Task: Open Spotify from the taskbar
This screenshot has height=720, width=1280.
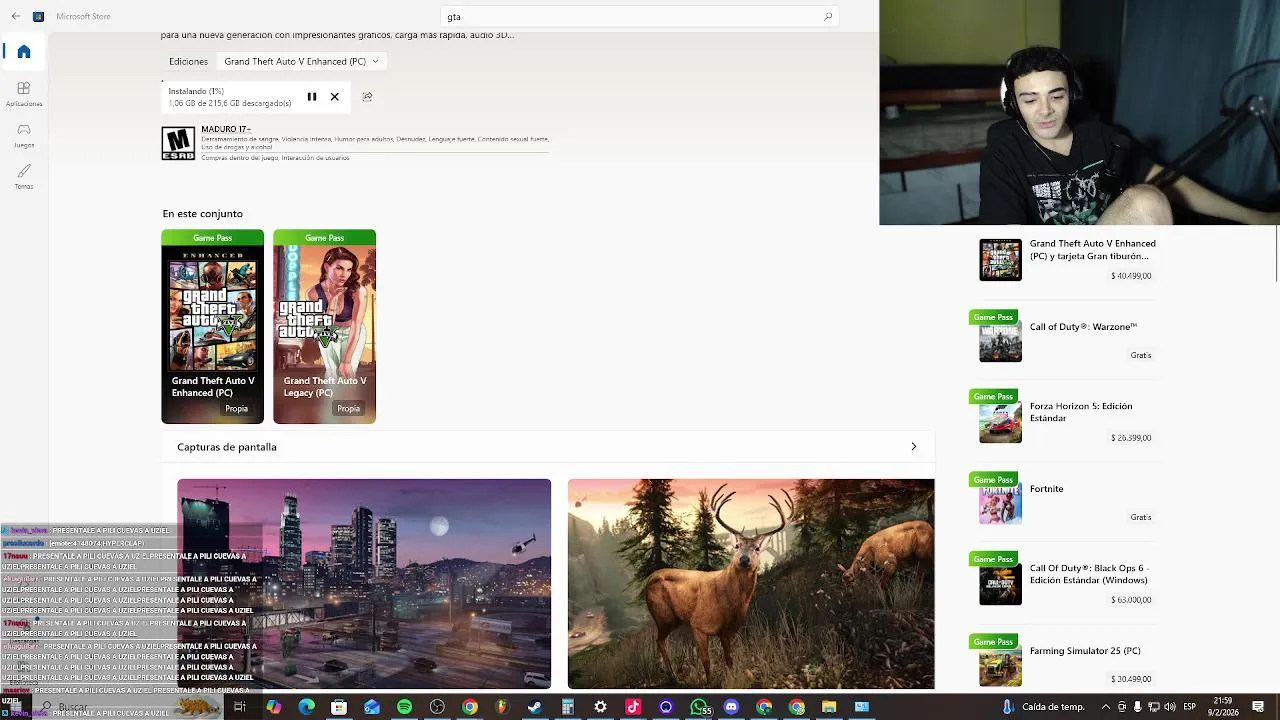Action: (x=404, y=707)
